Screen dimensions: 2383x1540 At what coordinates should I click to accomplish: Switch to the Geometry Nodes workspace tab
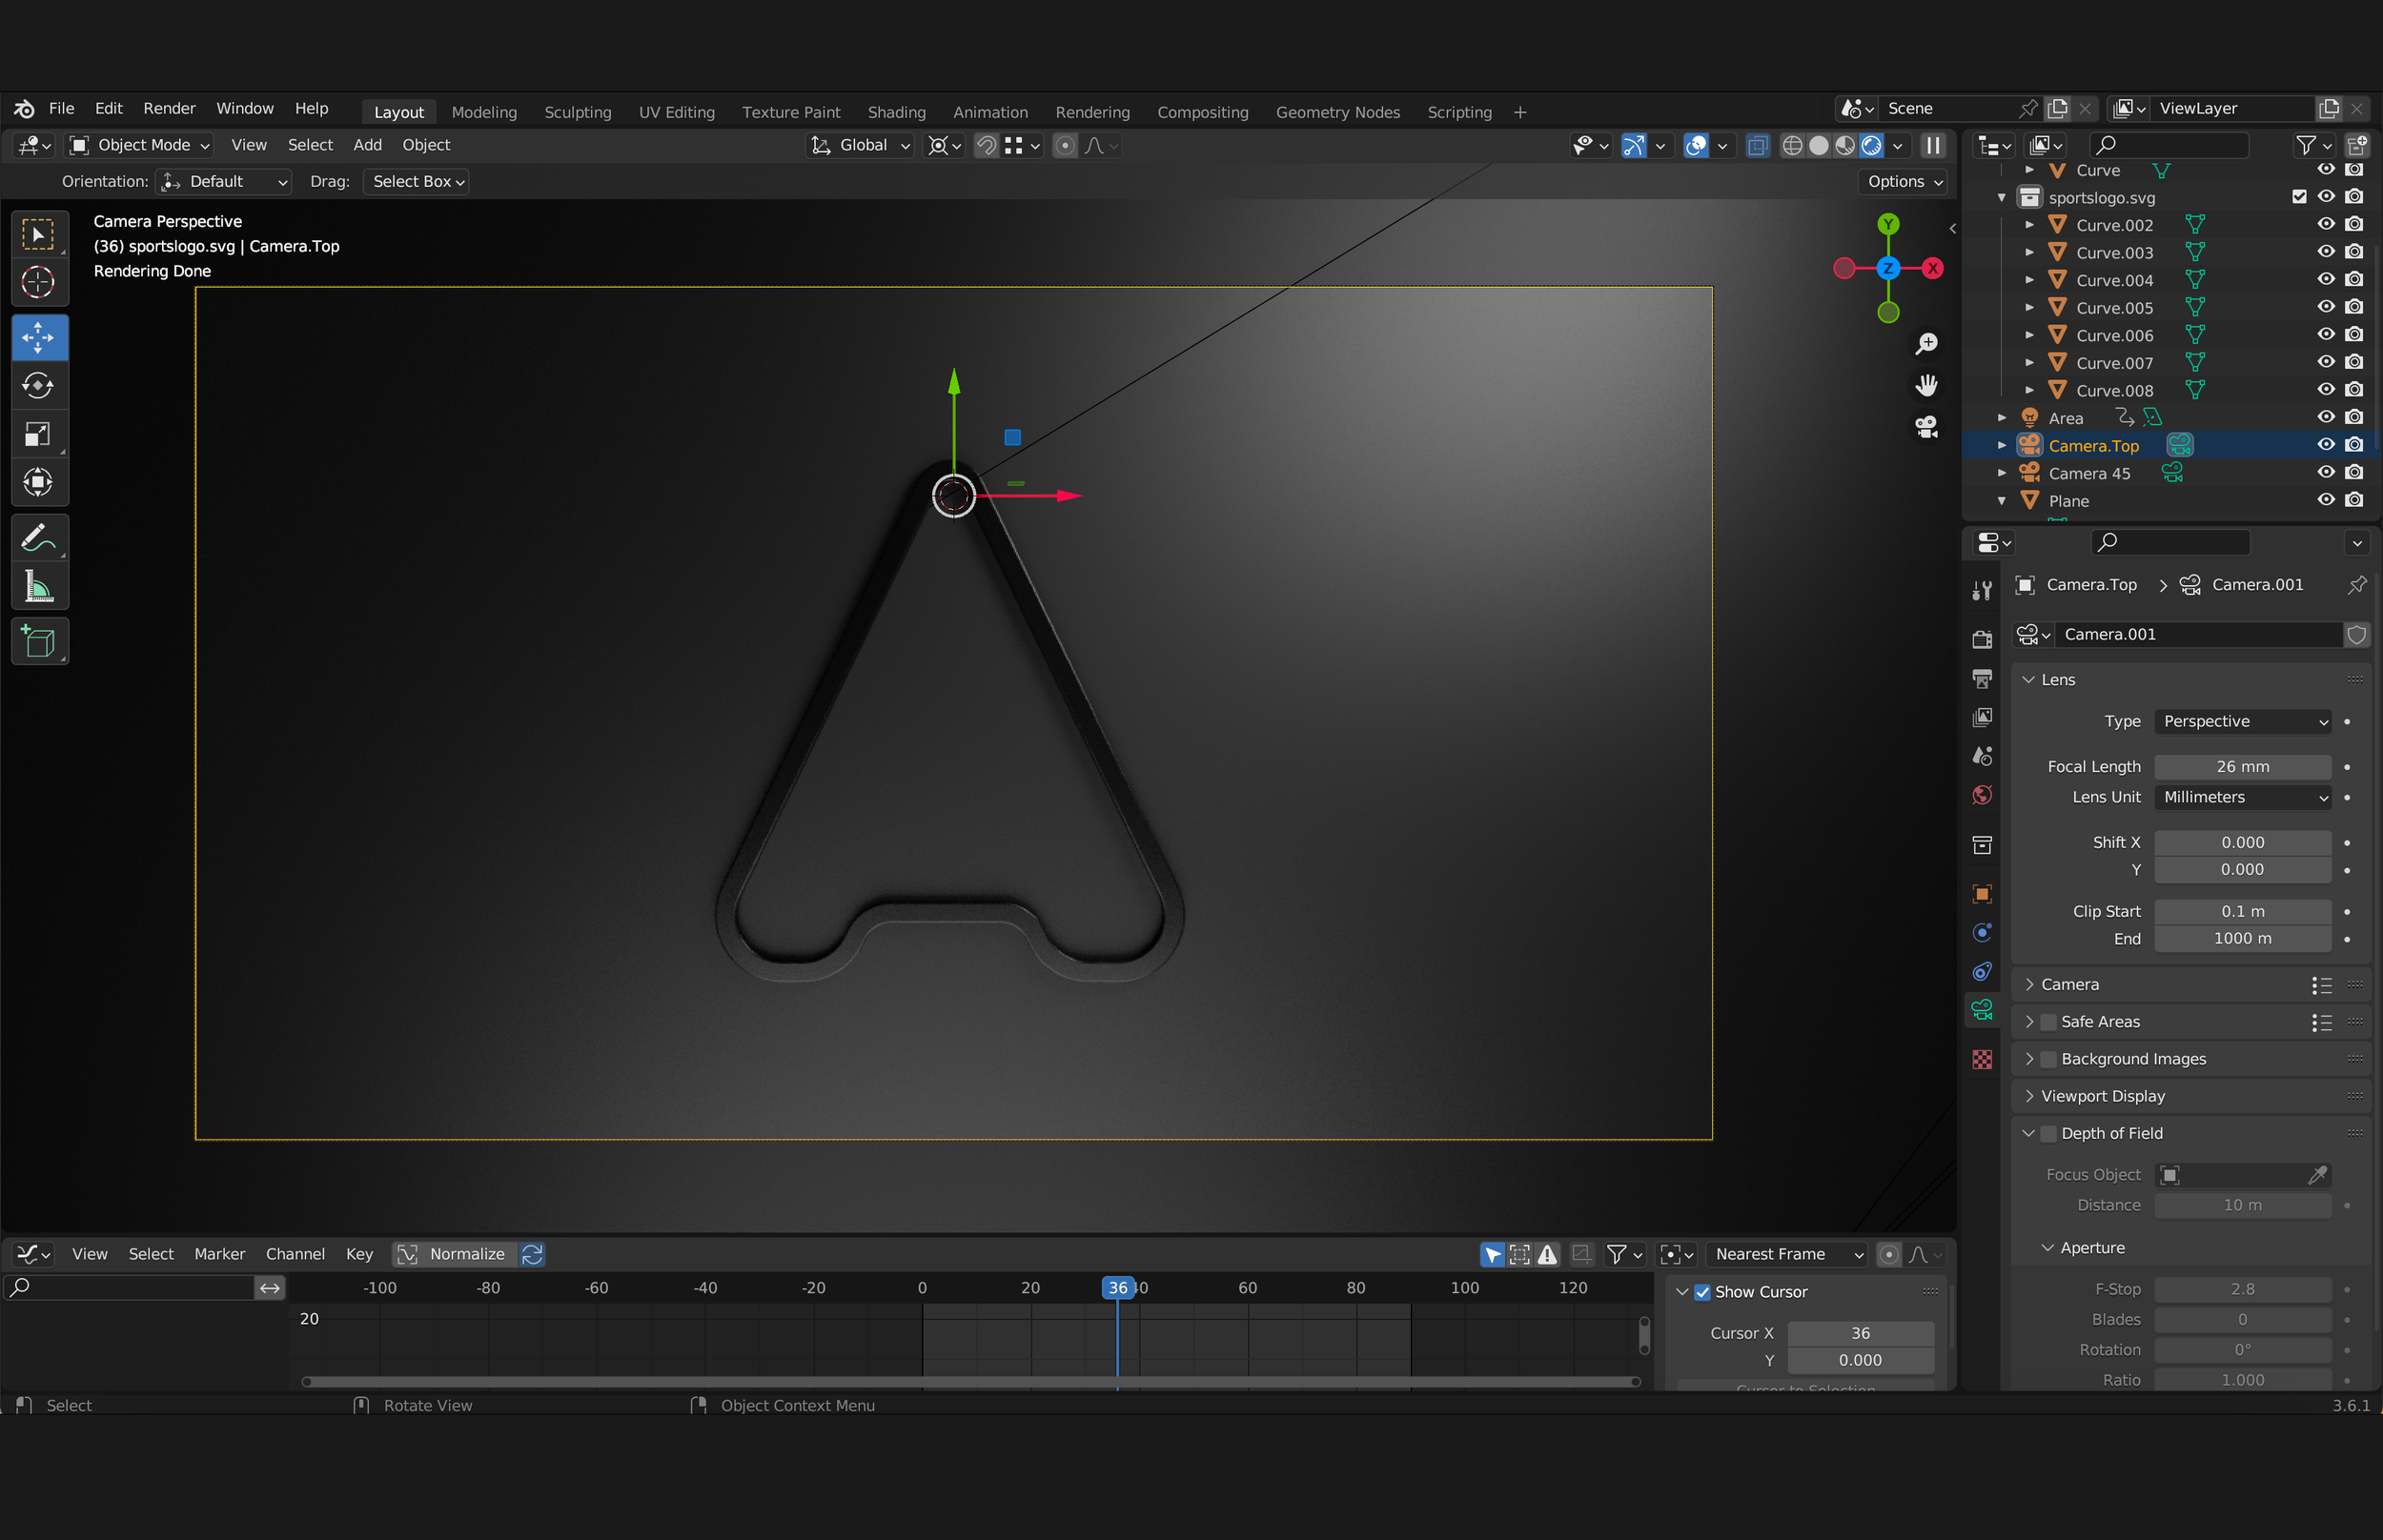tap(1337, 113)
